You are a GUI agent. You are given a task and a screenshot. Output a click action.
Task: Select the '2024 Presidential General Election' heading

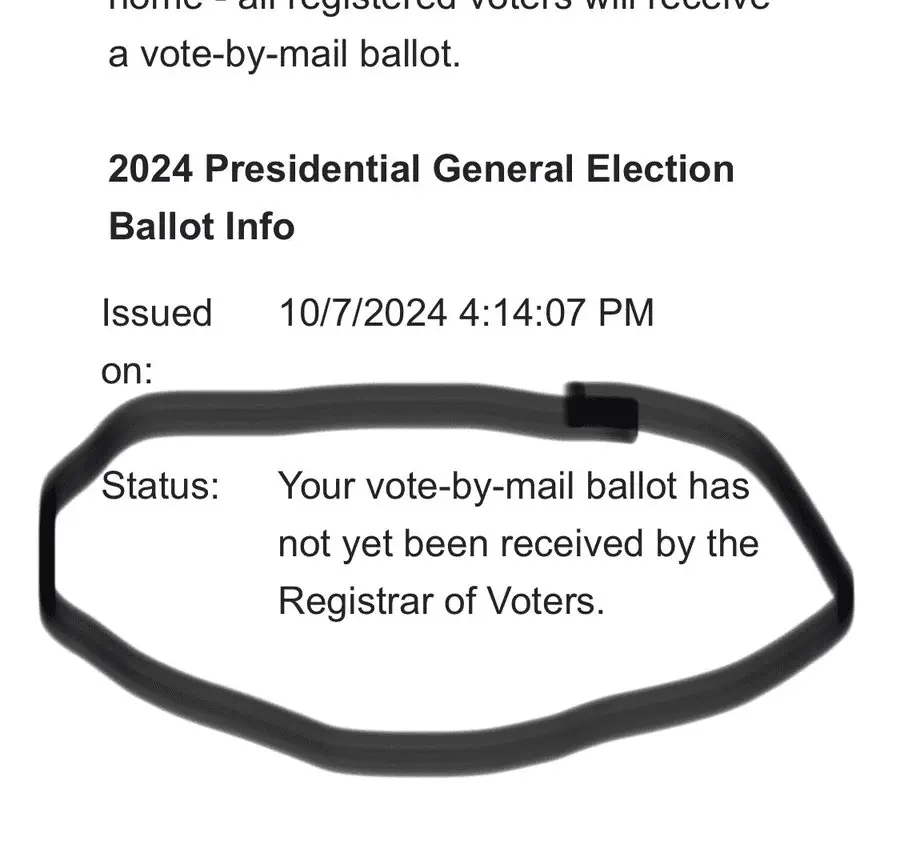pos(421,169)
